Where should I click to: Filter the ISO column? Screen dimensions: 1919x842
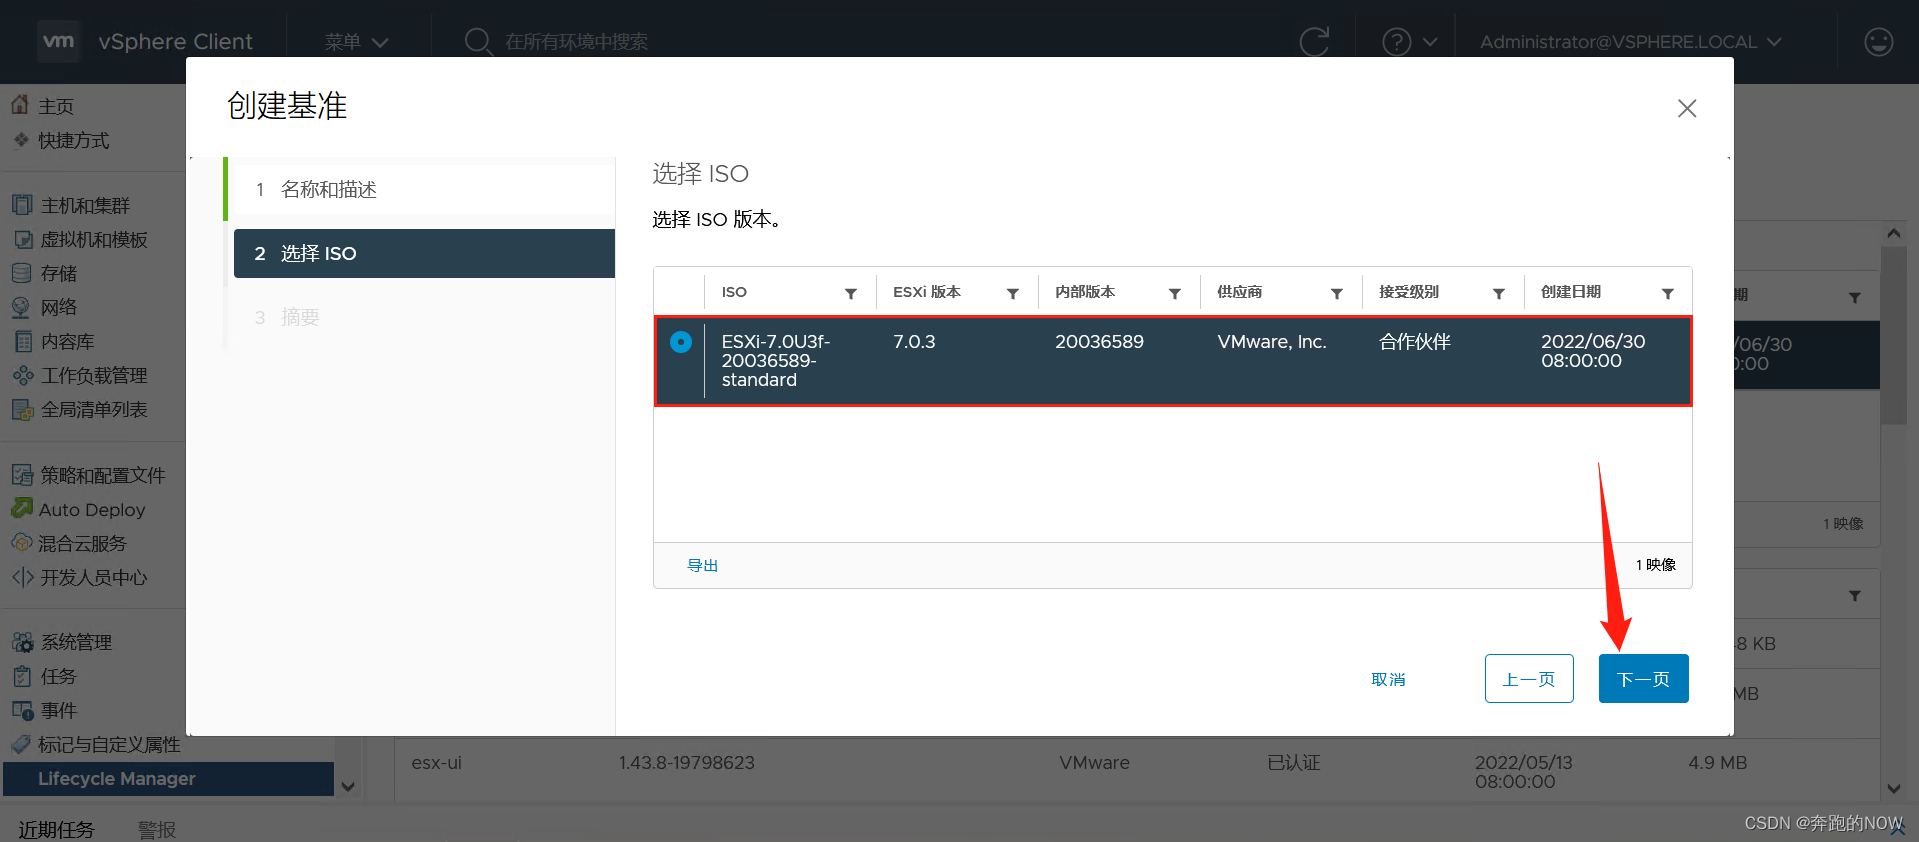851,293
